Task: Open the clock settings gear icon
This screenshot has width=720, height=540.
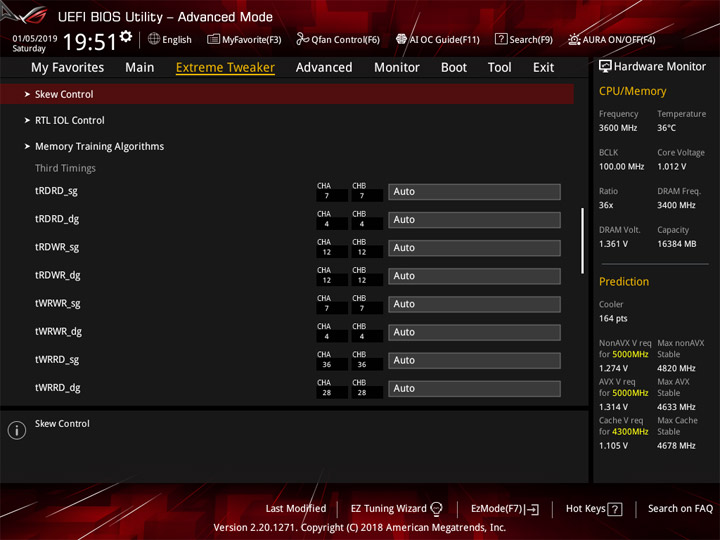Action: tap(126, 36)
